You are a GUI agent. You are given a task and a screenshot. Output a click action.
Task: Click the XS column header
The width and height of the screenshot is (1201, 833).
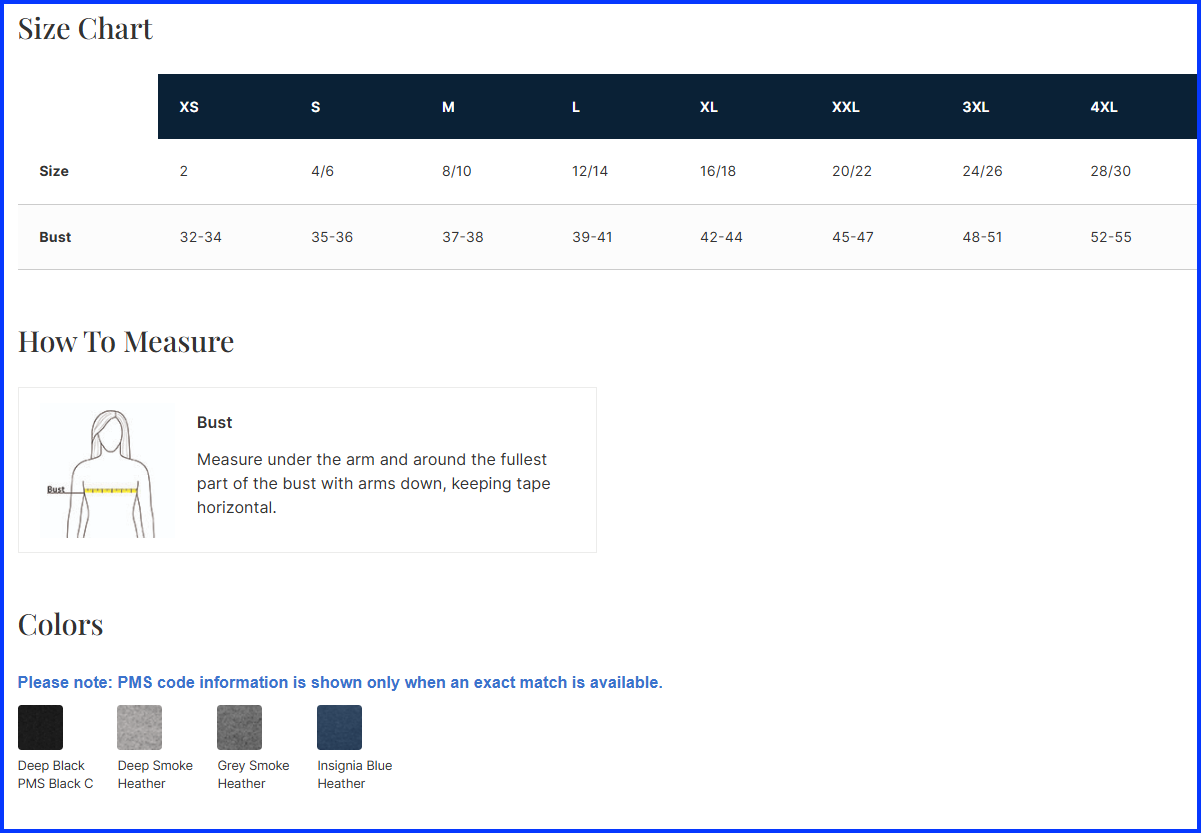coord(189,107)
